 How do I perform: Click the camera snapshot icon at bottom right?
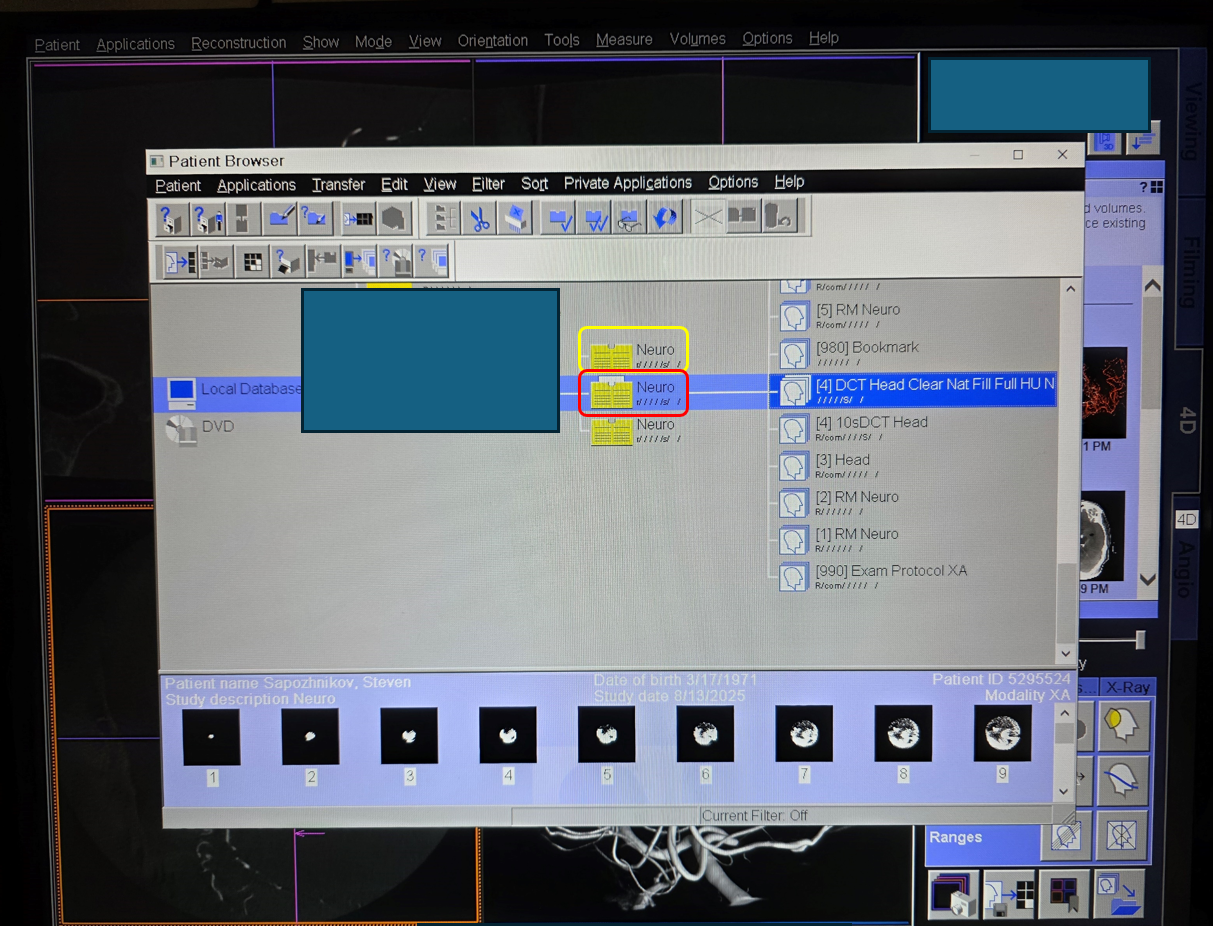951,894
